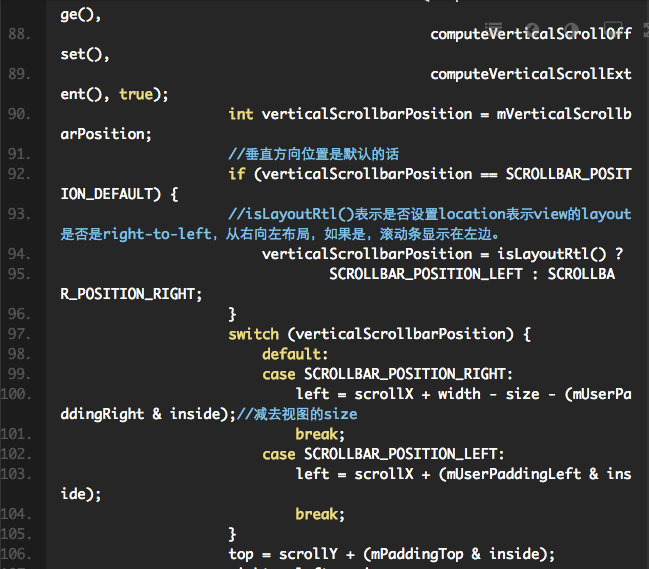The image size is (649, 569).
Task: Click line number 100
Action: (16, 394)
